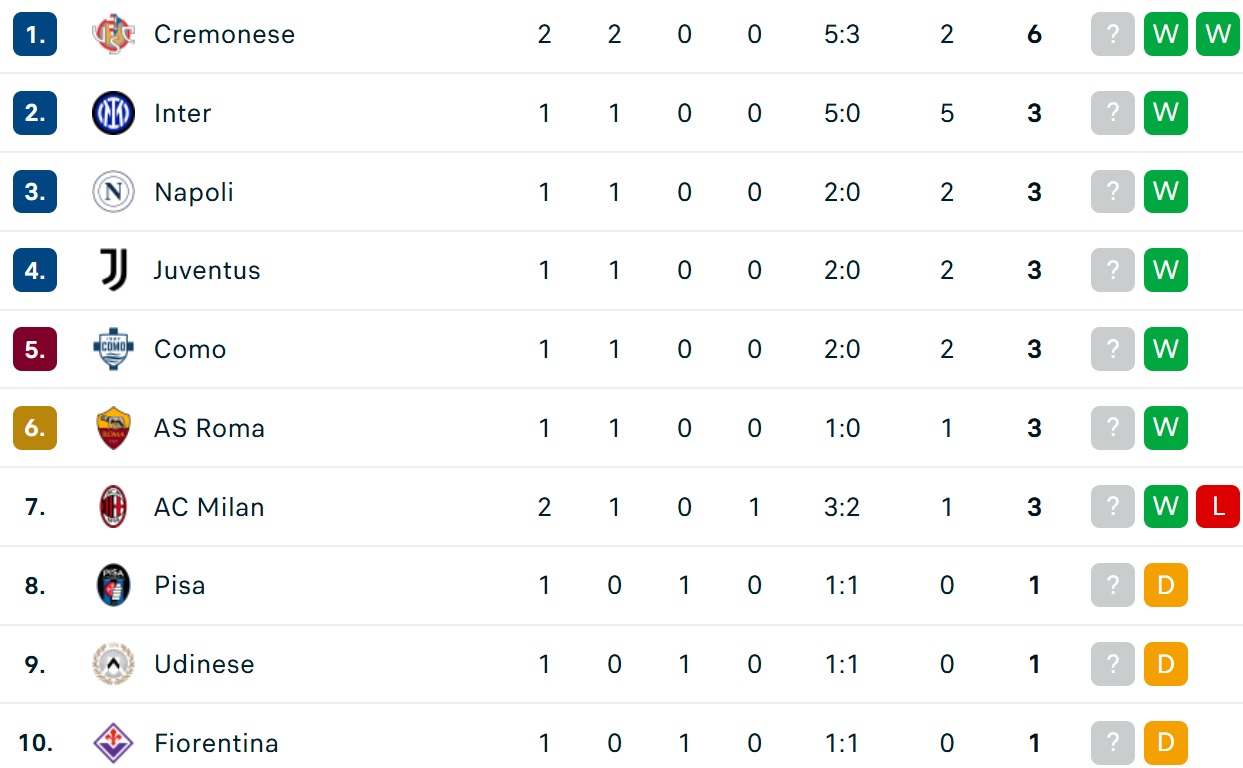
Task: Click the Cremonese club crest icon
Action: coord(113,35)
